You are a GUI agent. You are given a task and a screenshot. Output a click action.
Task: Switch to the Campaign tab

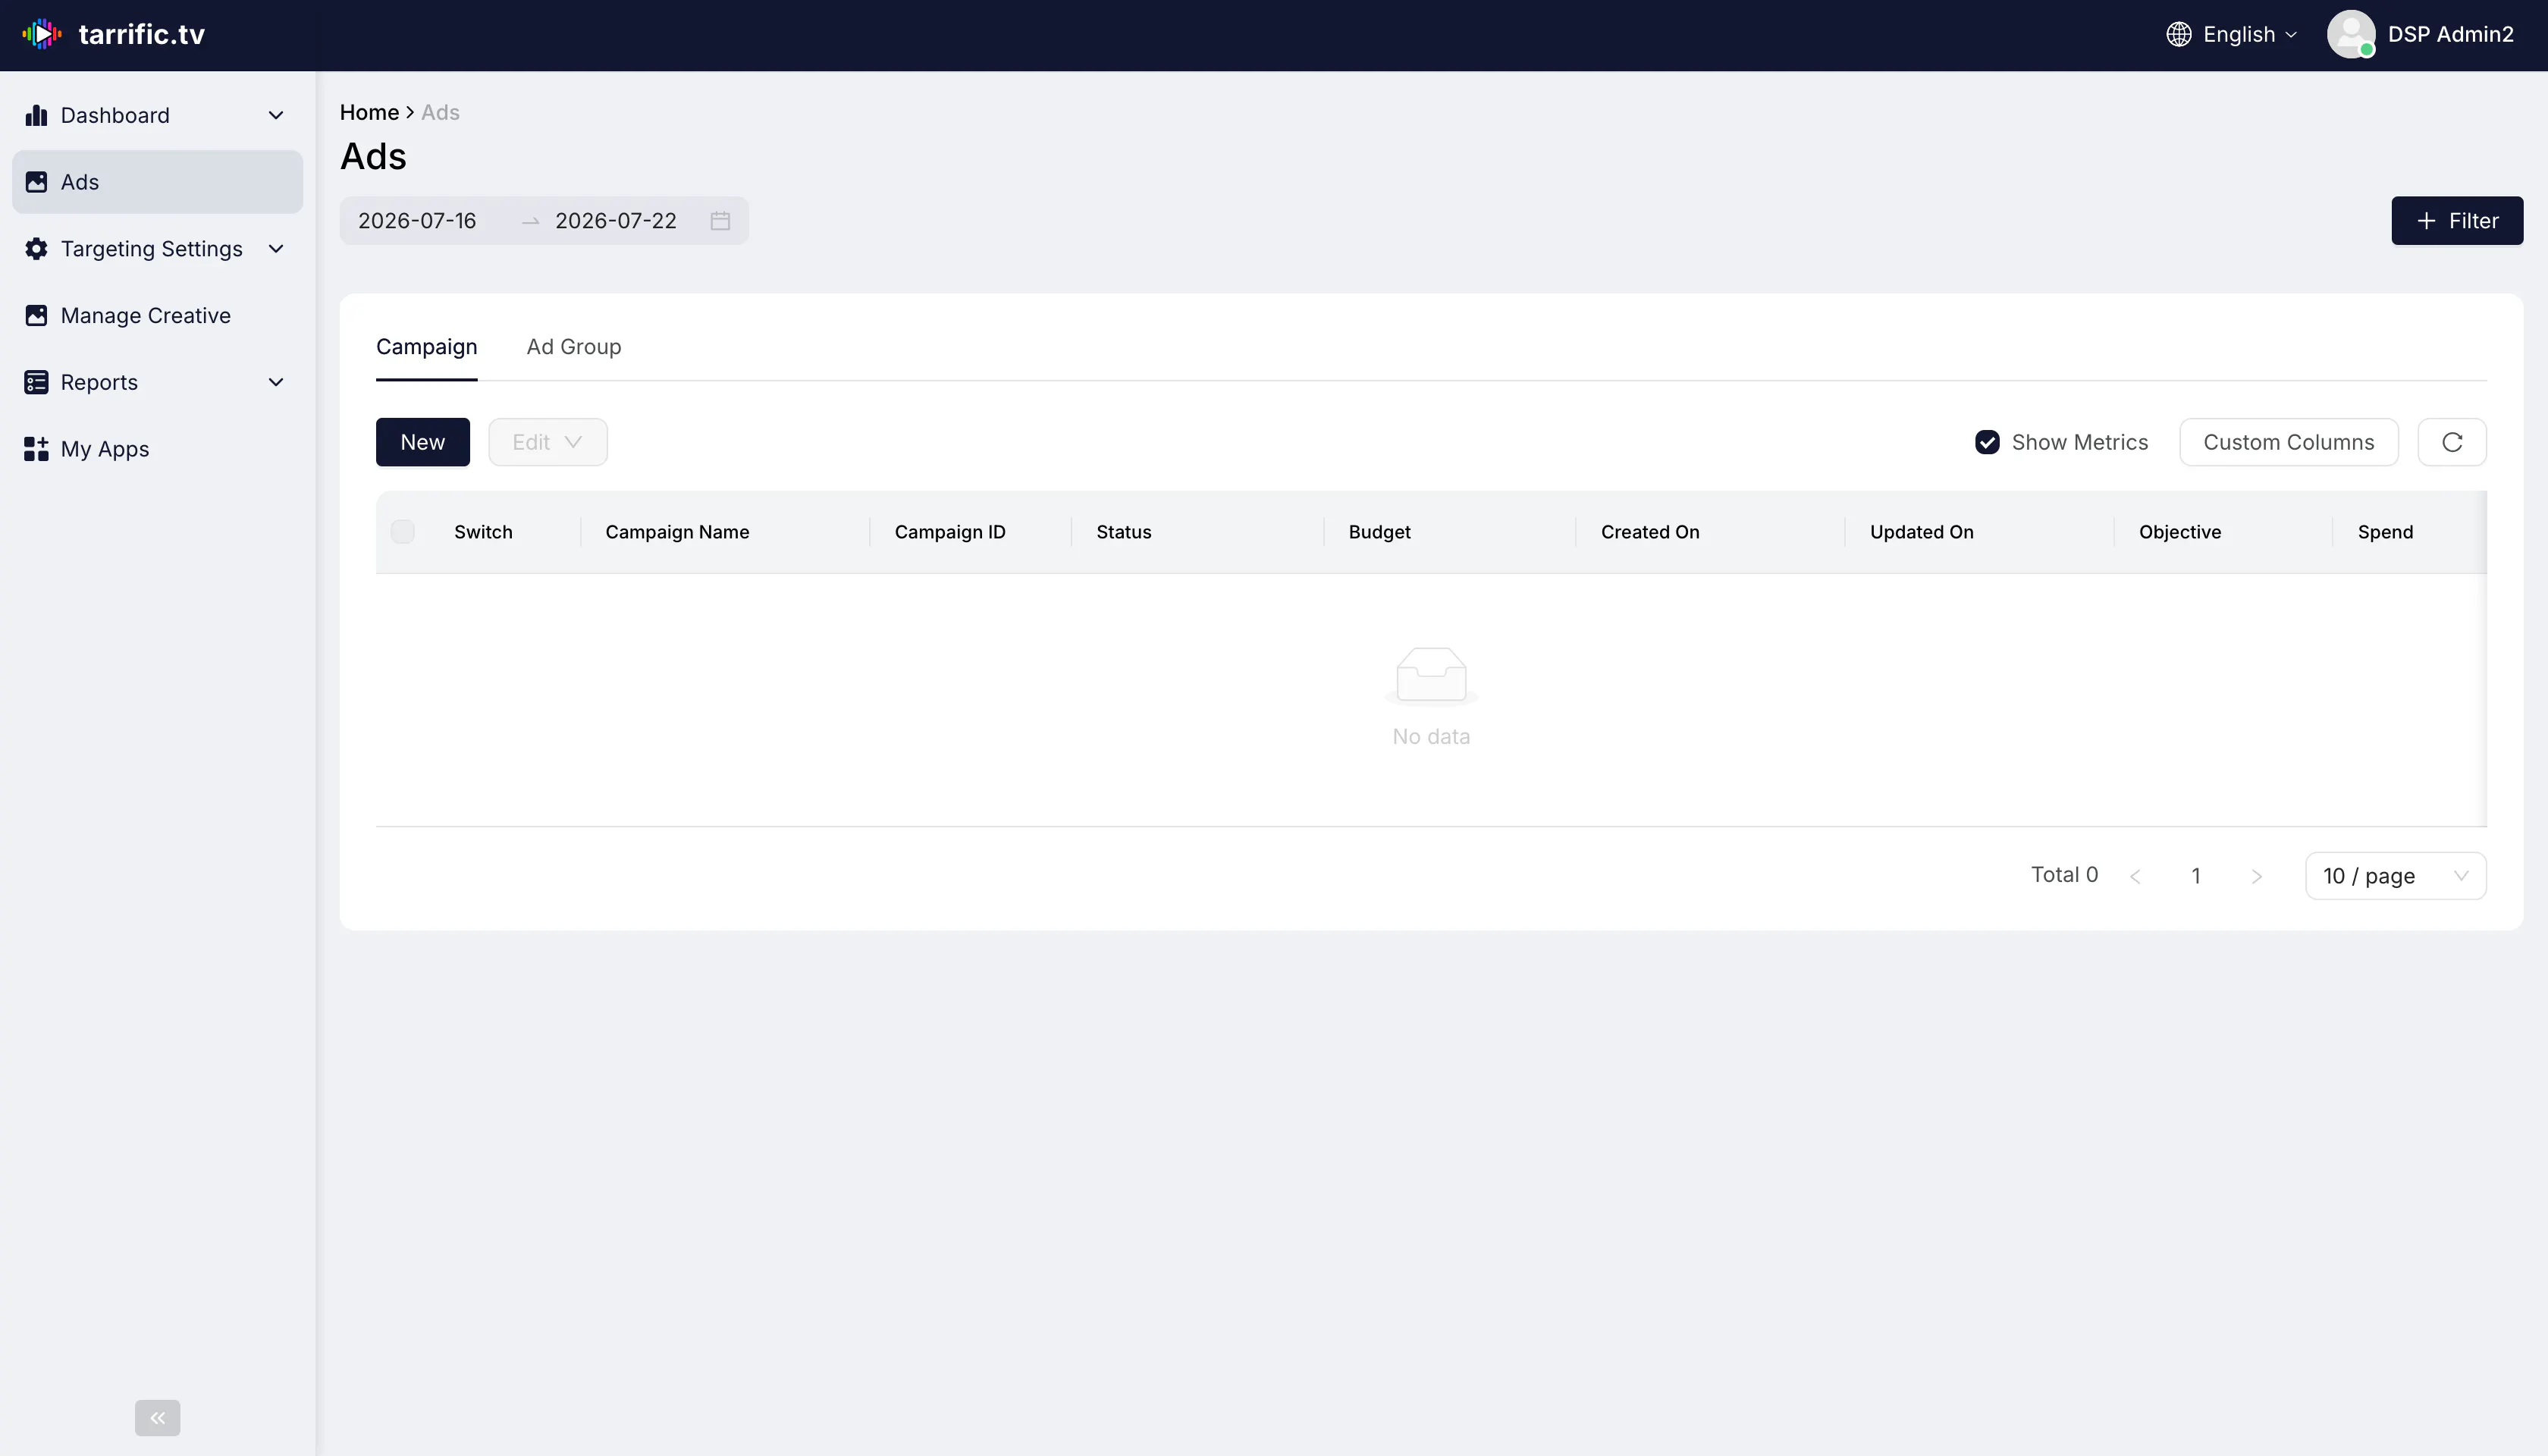pyautogui.click(x=427, y=347)
